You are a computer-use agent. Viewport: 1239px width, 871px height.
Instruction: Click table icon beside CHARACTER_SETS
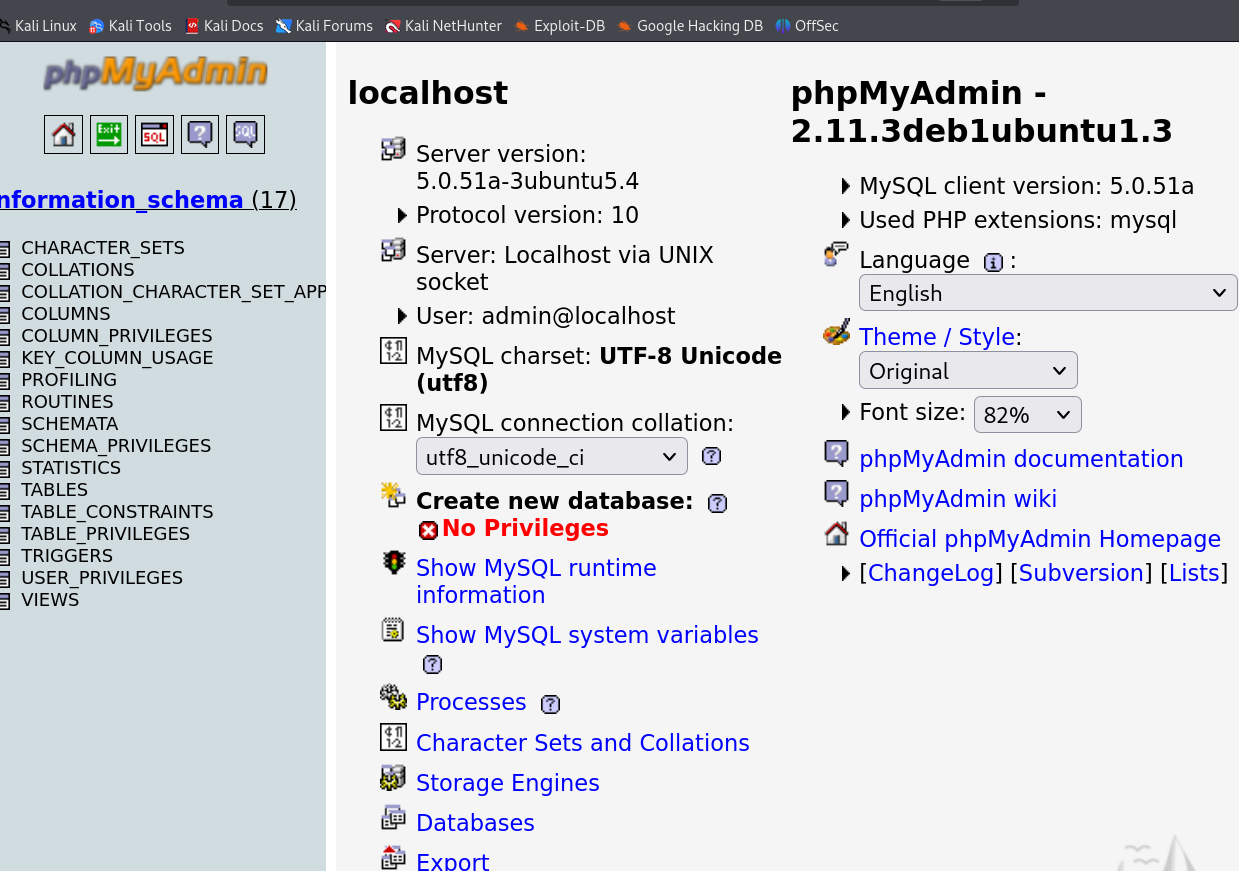(5, 248)
